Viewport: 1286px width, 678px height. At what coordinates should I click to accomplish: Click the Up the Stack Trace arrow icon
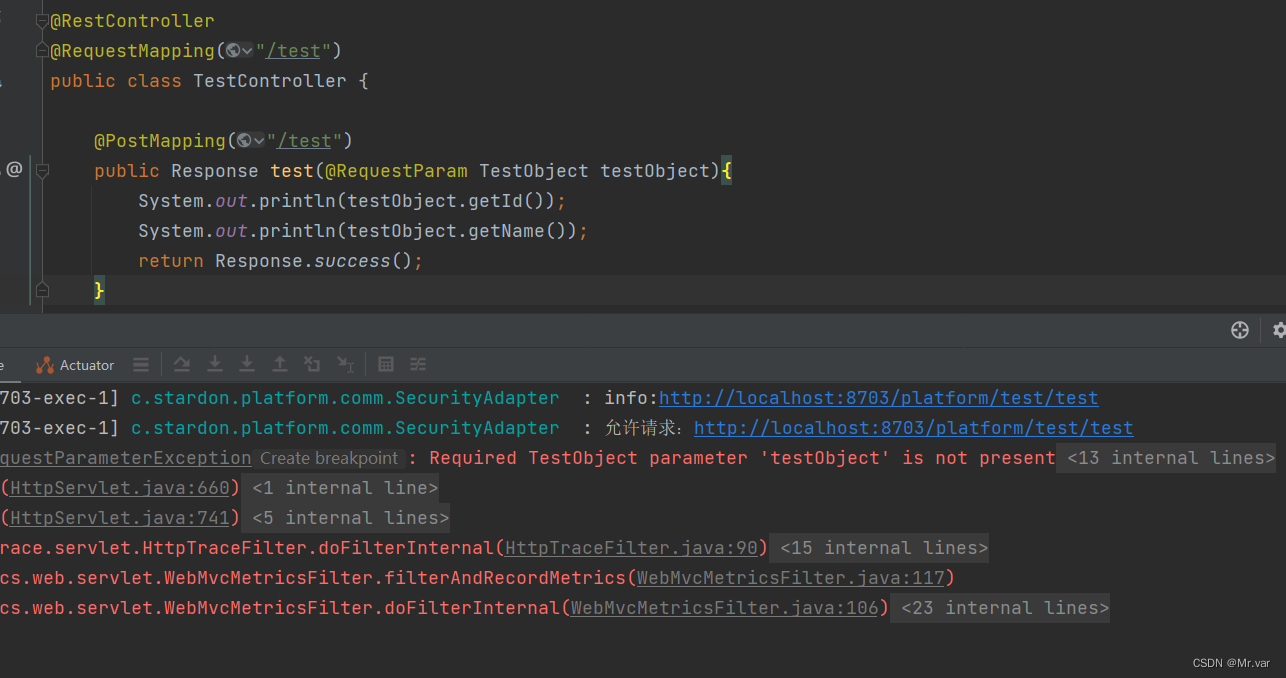point(279,364)
